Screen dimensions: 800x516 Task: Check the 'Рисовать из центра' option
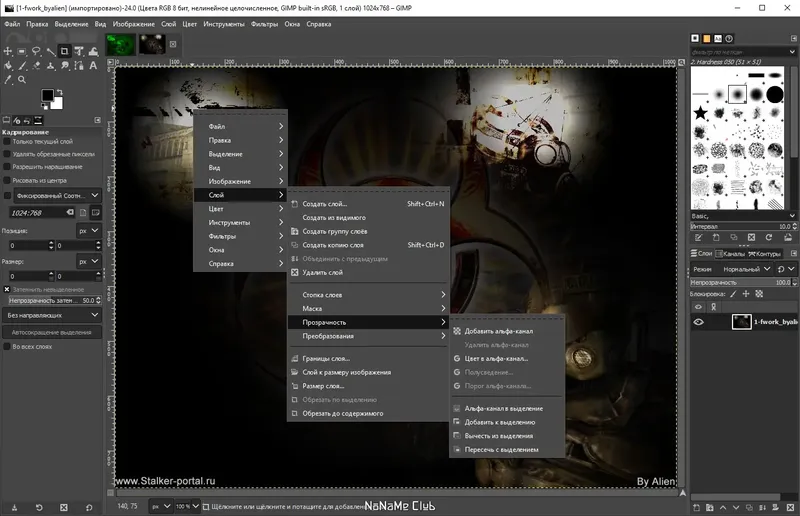tap(6, 180)
